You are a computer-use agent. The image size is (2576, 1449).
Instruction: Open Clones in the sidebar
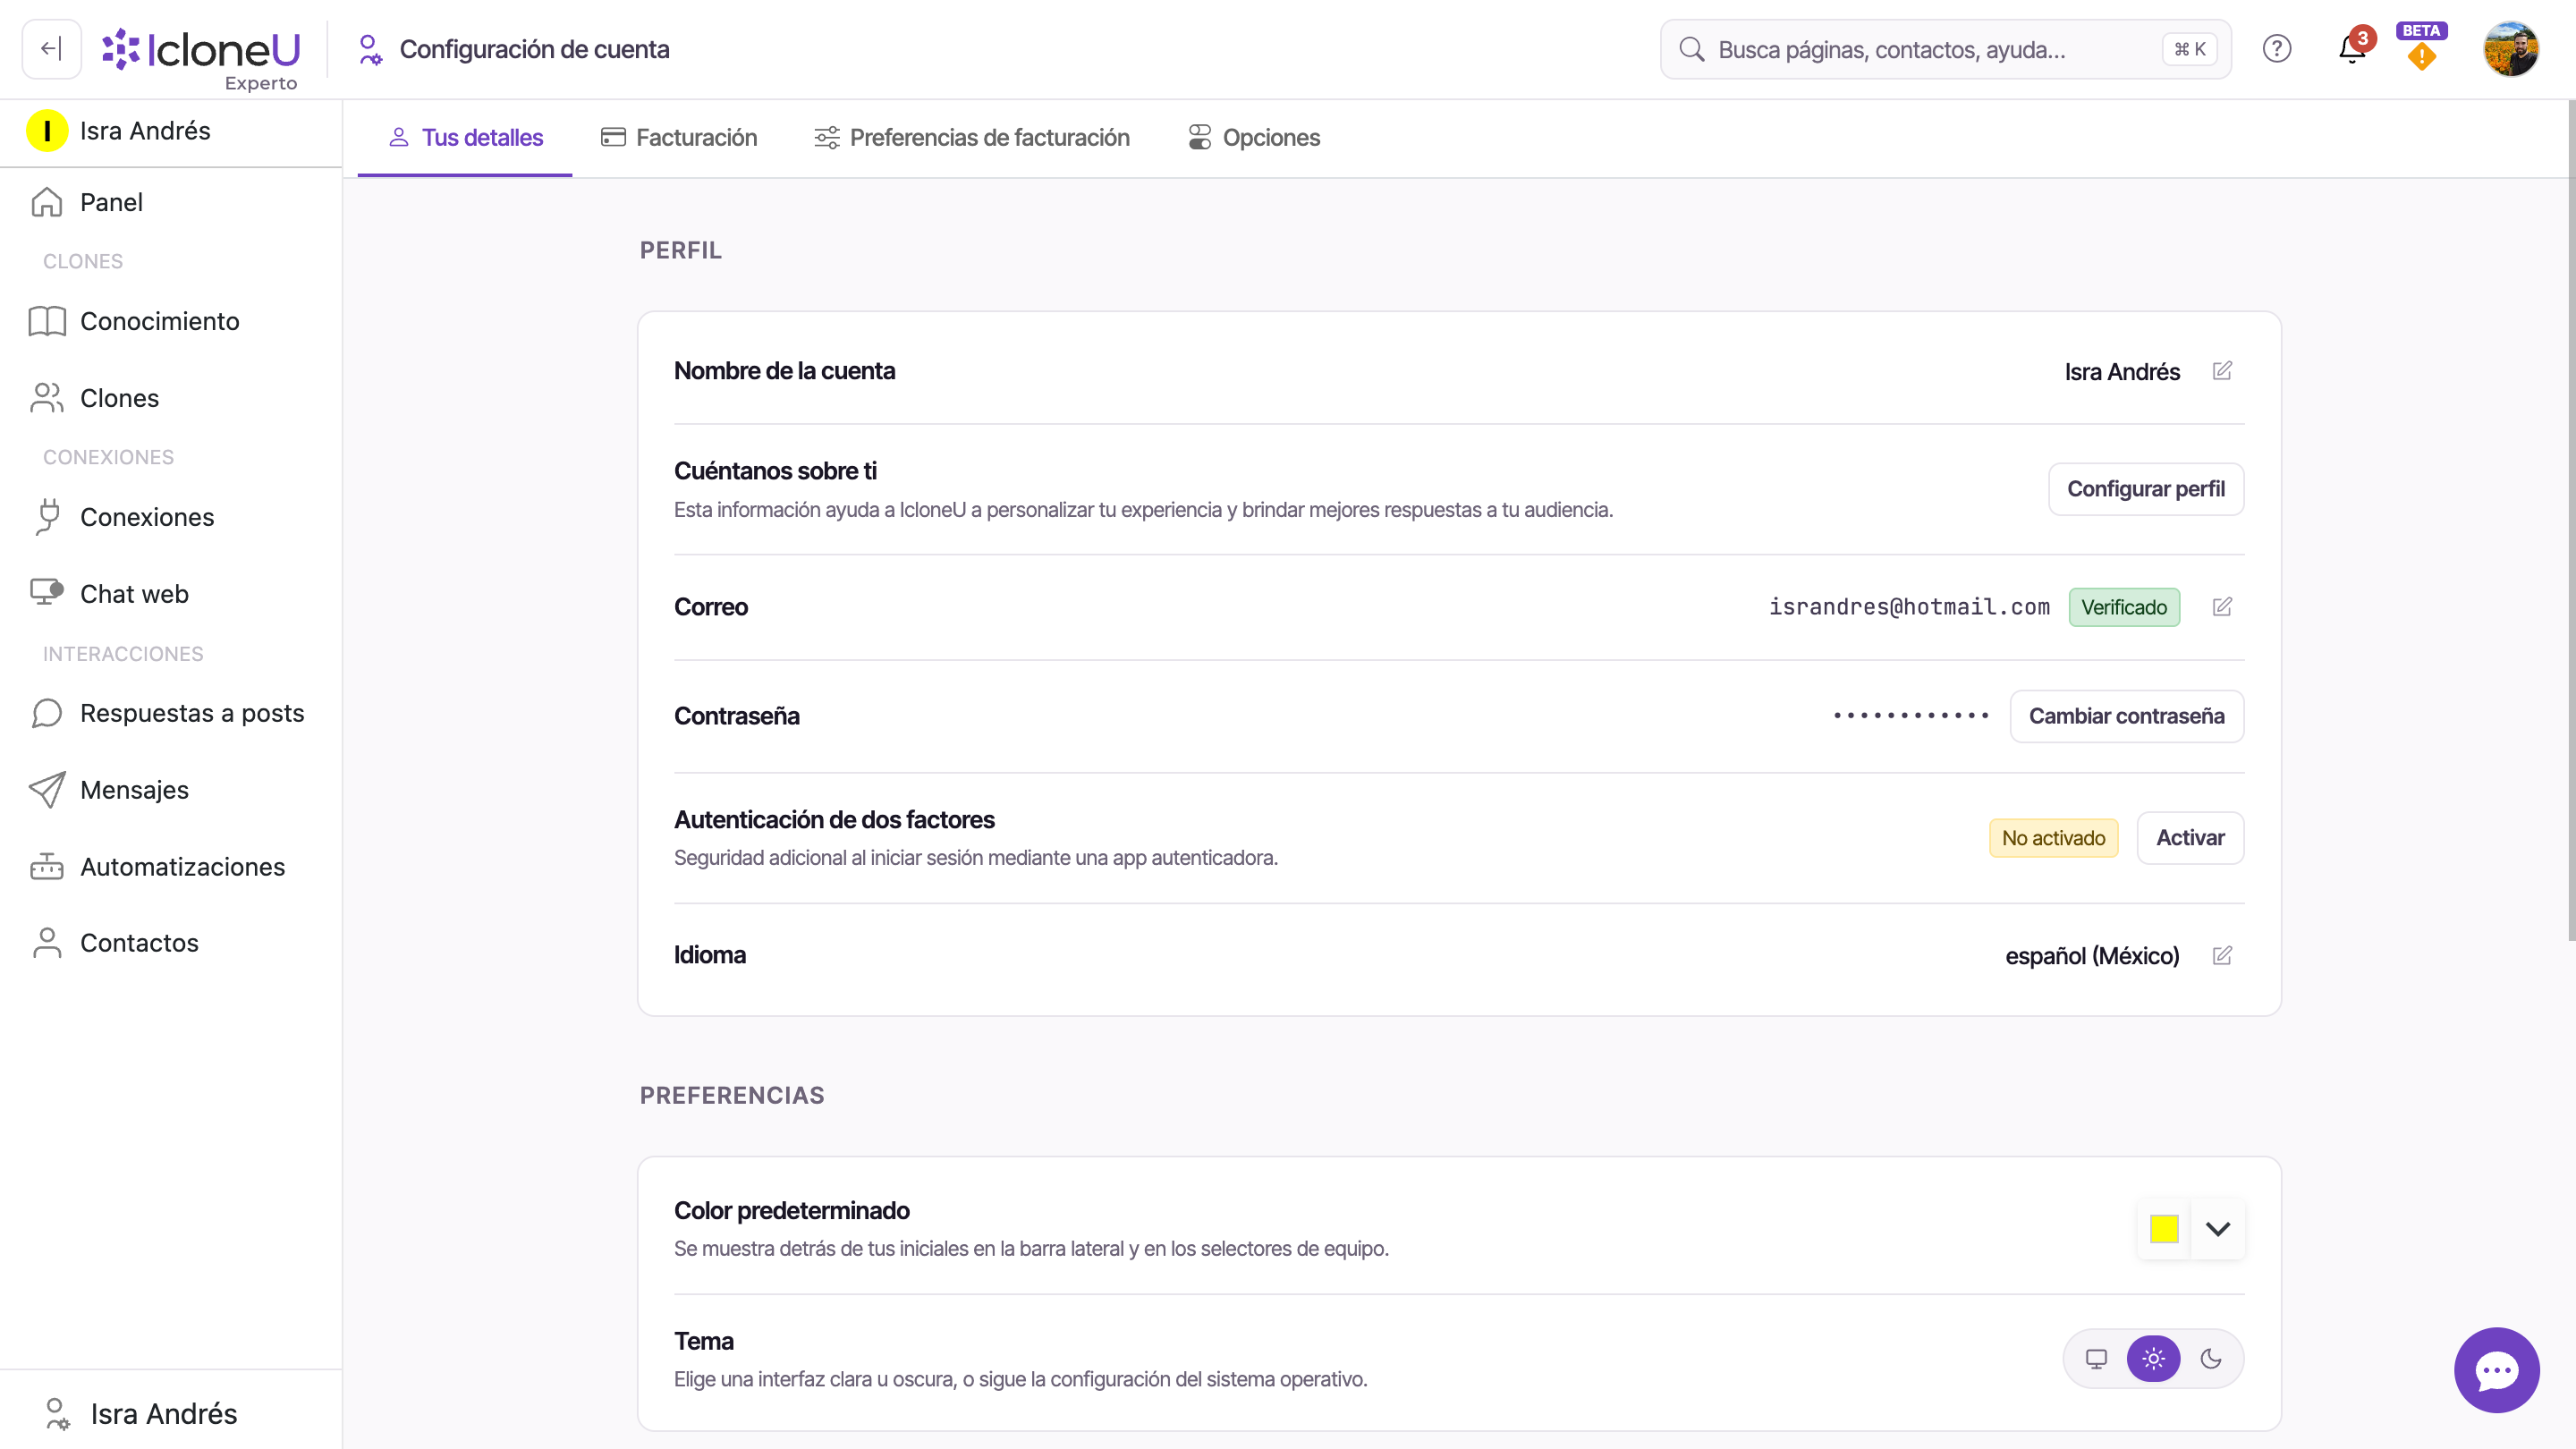point(171,398)
